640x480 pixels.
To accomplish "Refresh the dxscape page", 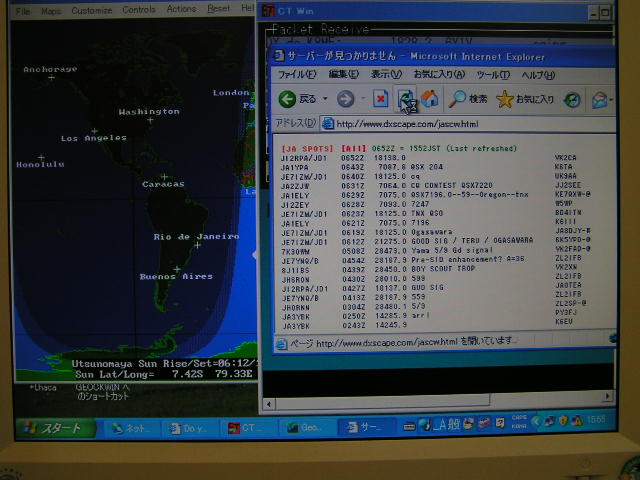I will (x=405, y=98).
